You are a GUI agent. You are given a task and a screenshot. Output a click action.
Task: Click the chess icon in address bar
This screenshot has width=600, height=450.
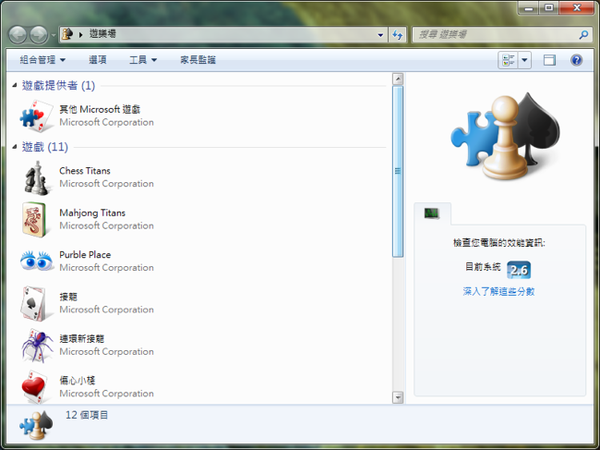(67, 34)
